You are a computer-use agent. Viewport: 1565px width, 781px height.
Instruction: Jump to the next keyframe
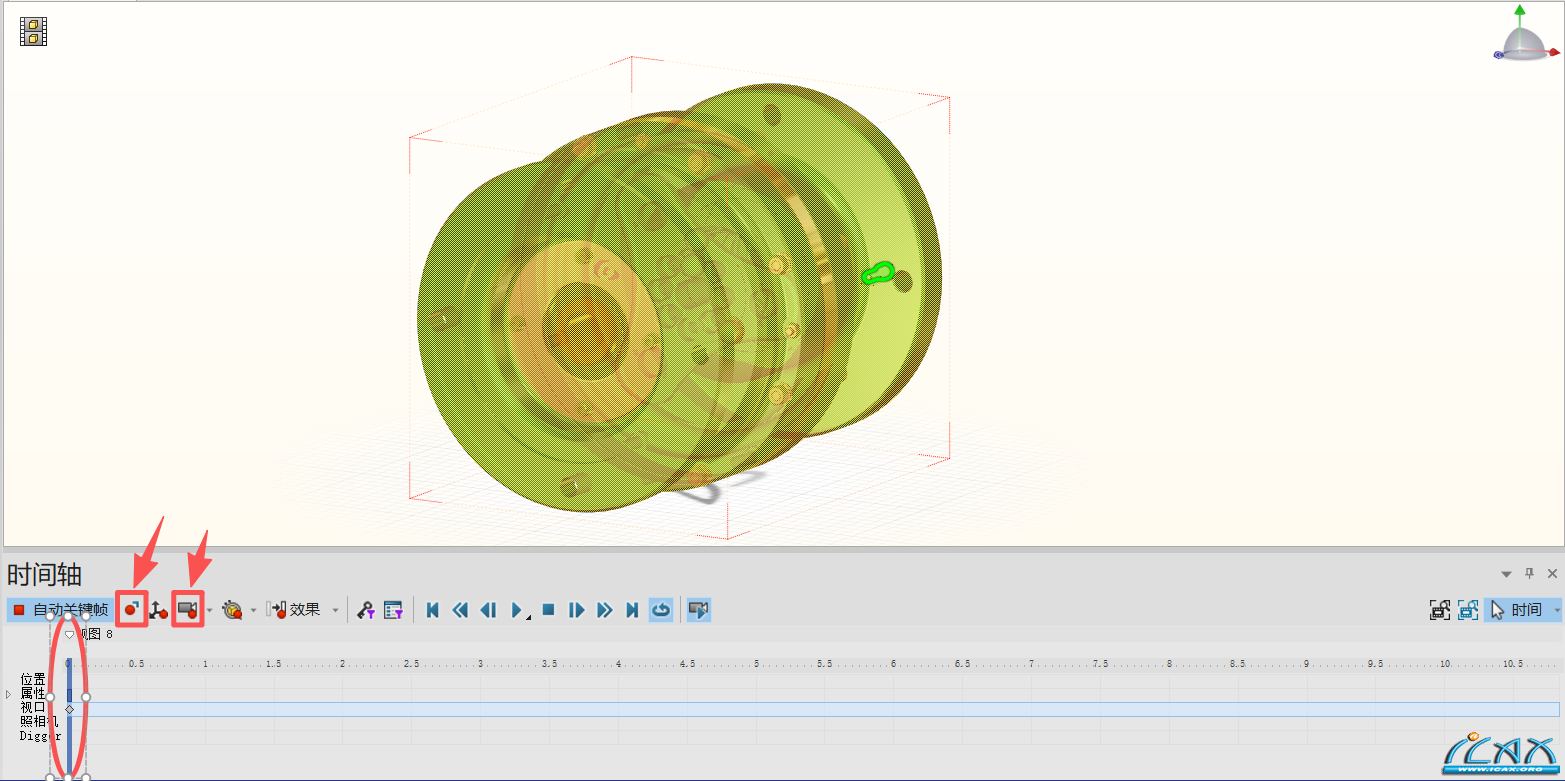[x=605, y=610]
